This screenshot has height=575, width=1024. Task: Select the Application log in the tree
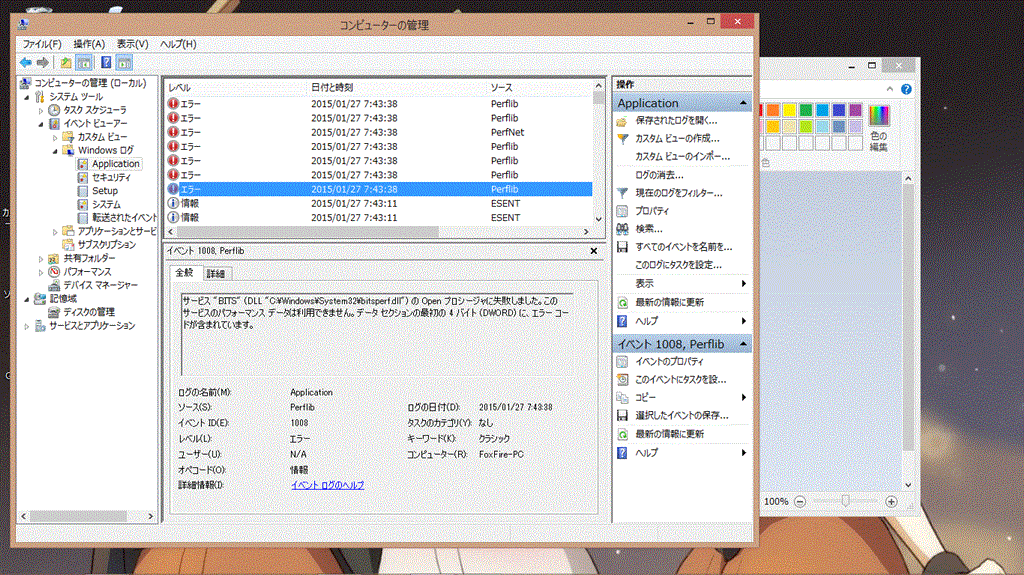tap(116, 164)
